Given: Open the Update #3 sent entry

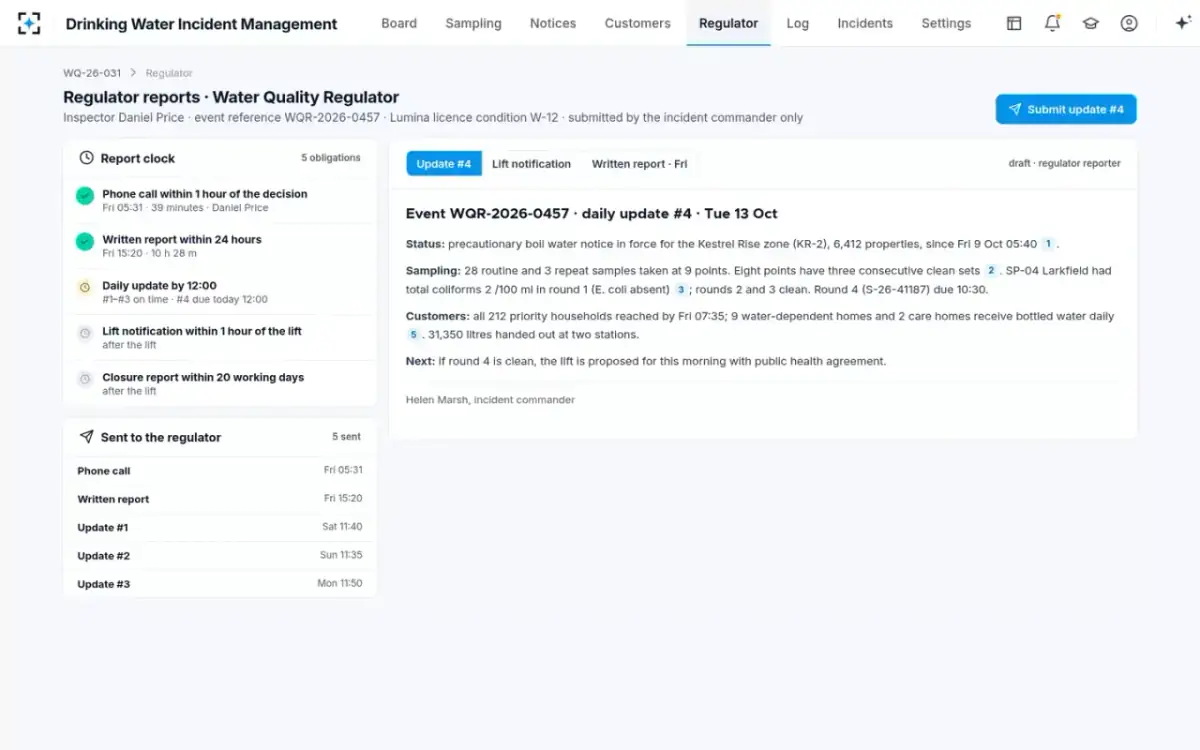Looking at the screenshot, I should [220, 584].
